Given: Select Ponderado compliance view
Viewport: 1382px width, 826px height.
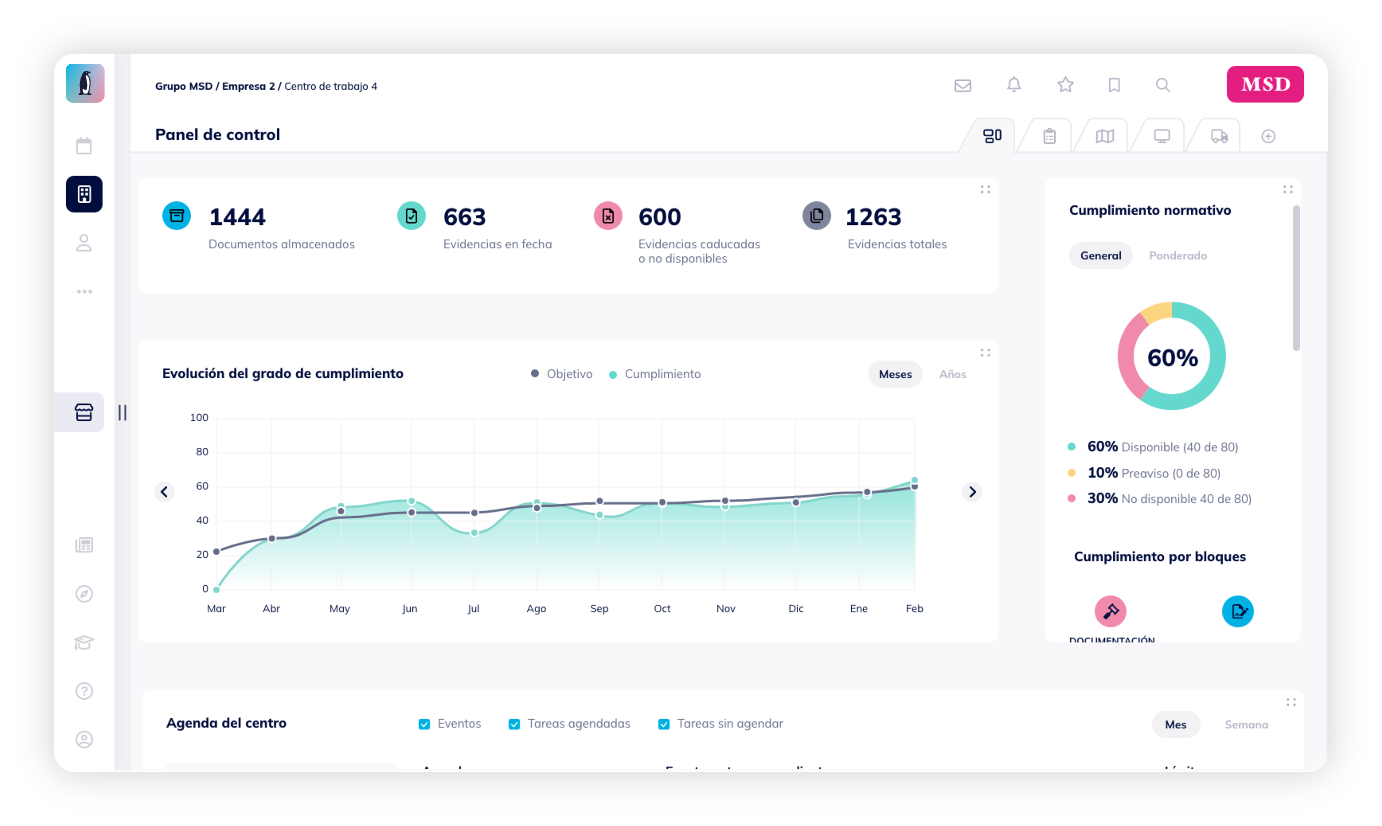Looking at the screenshot, I should [x=1177, y=256].
